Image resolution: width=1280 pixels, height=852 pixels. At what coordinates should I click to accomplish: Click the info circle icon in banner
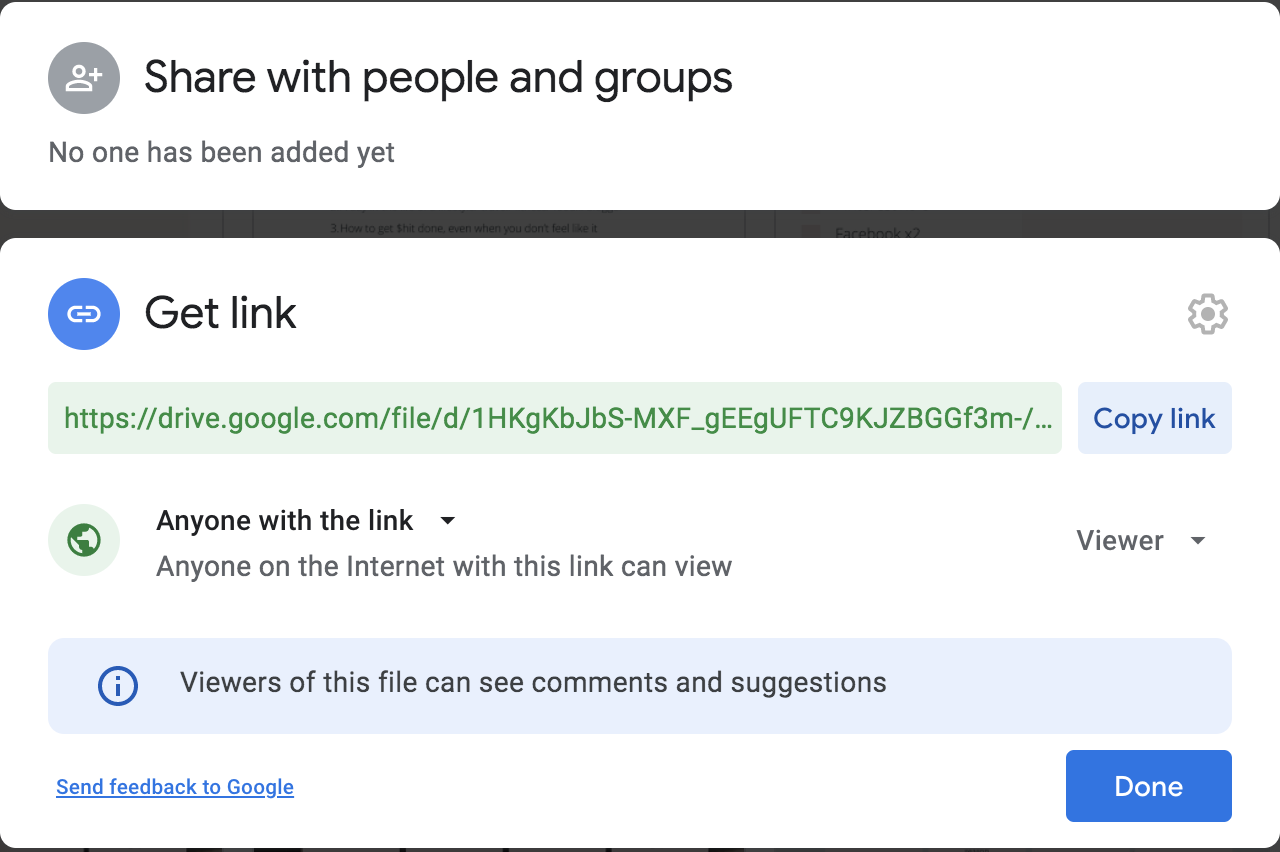coord(118,686)
